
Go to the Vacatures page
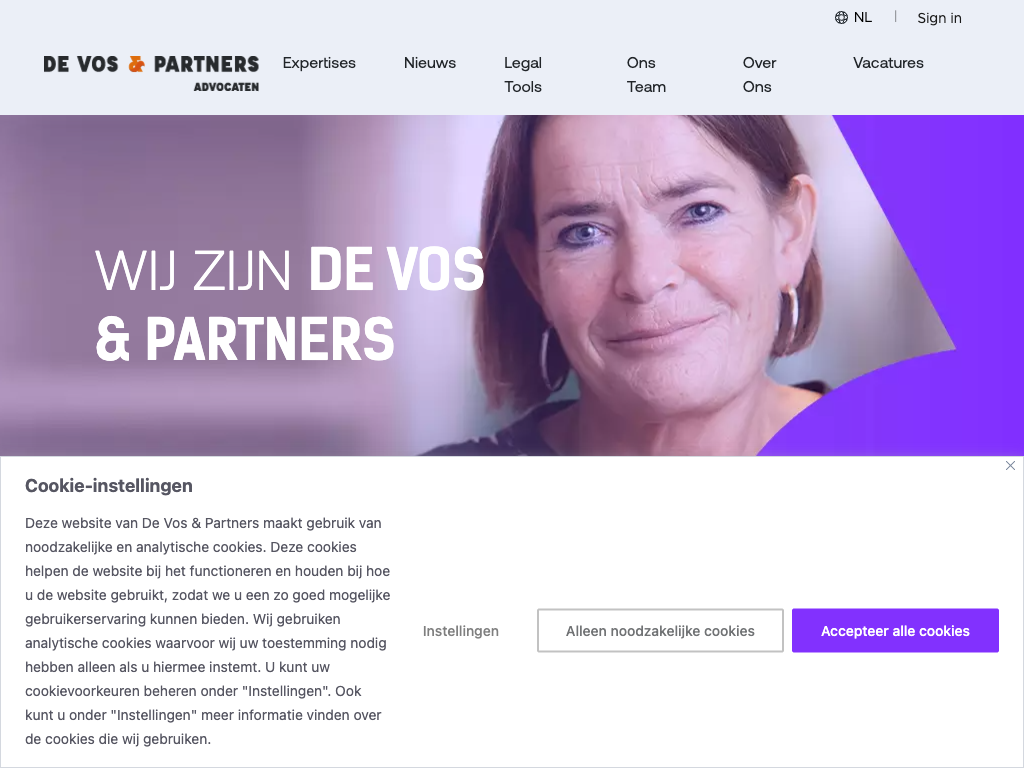888,63
